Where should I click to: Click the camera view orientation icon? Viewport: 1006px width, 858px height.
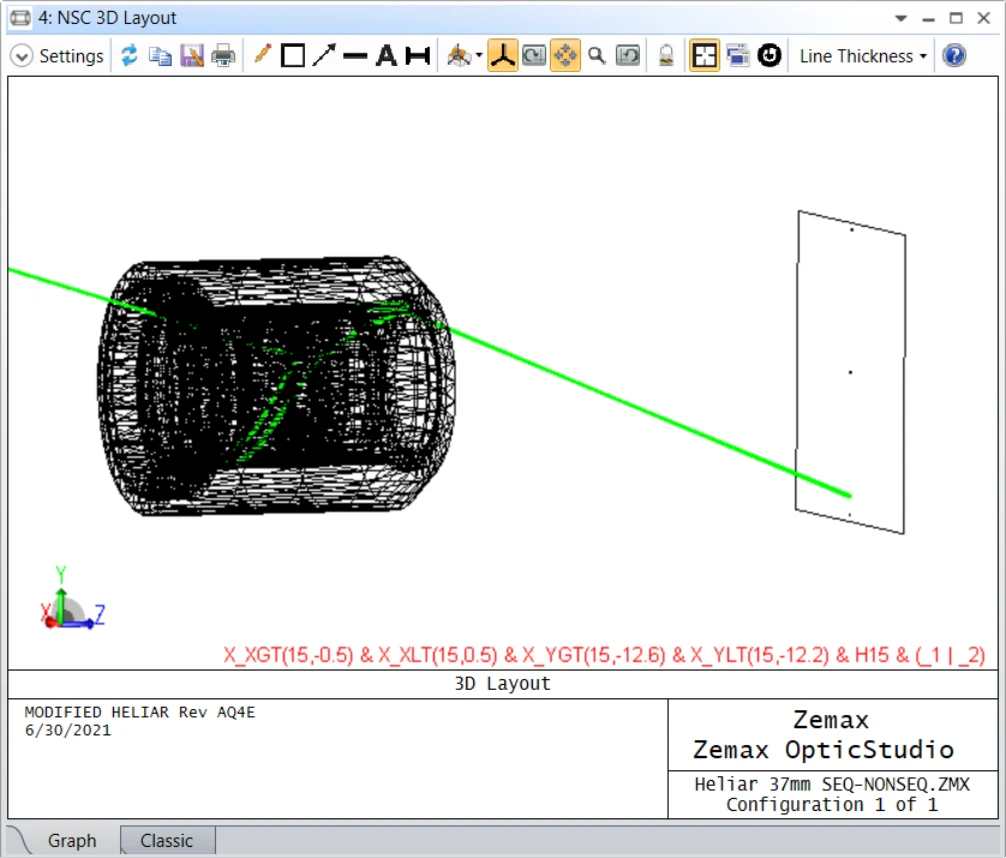coord(459,56)
